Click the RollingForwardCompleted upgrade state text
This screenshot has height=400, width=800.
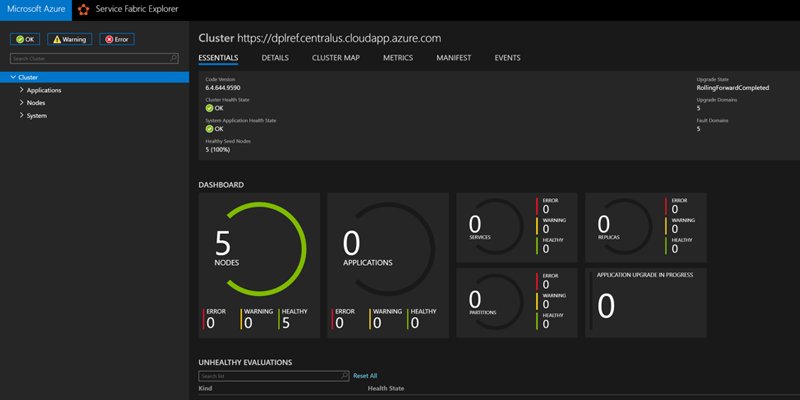(x=733, y=88)
